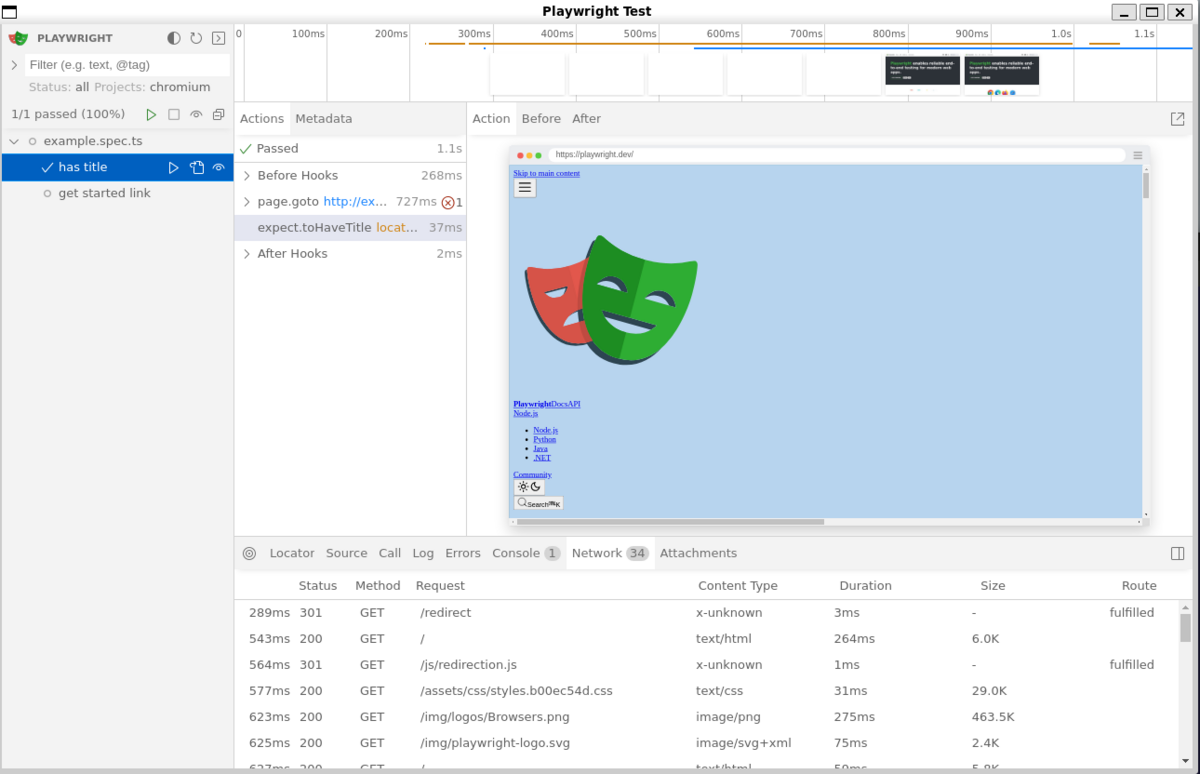
Task: Toggle the bottom panel layout icon
Action: tap(1178, 553)
